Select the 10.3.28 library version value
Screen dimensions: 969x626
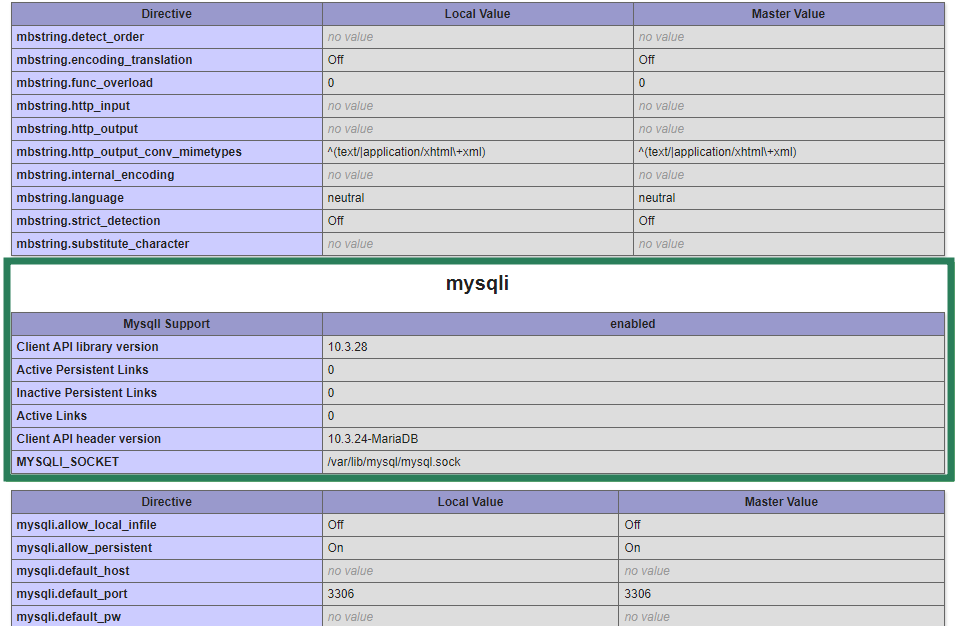[x=347, y=347]
